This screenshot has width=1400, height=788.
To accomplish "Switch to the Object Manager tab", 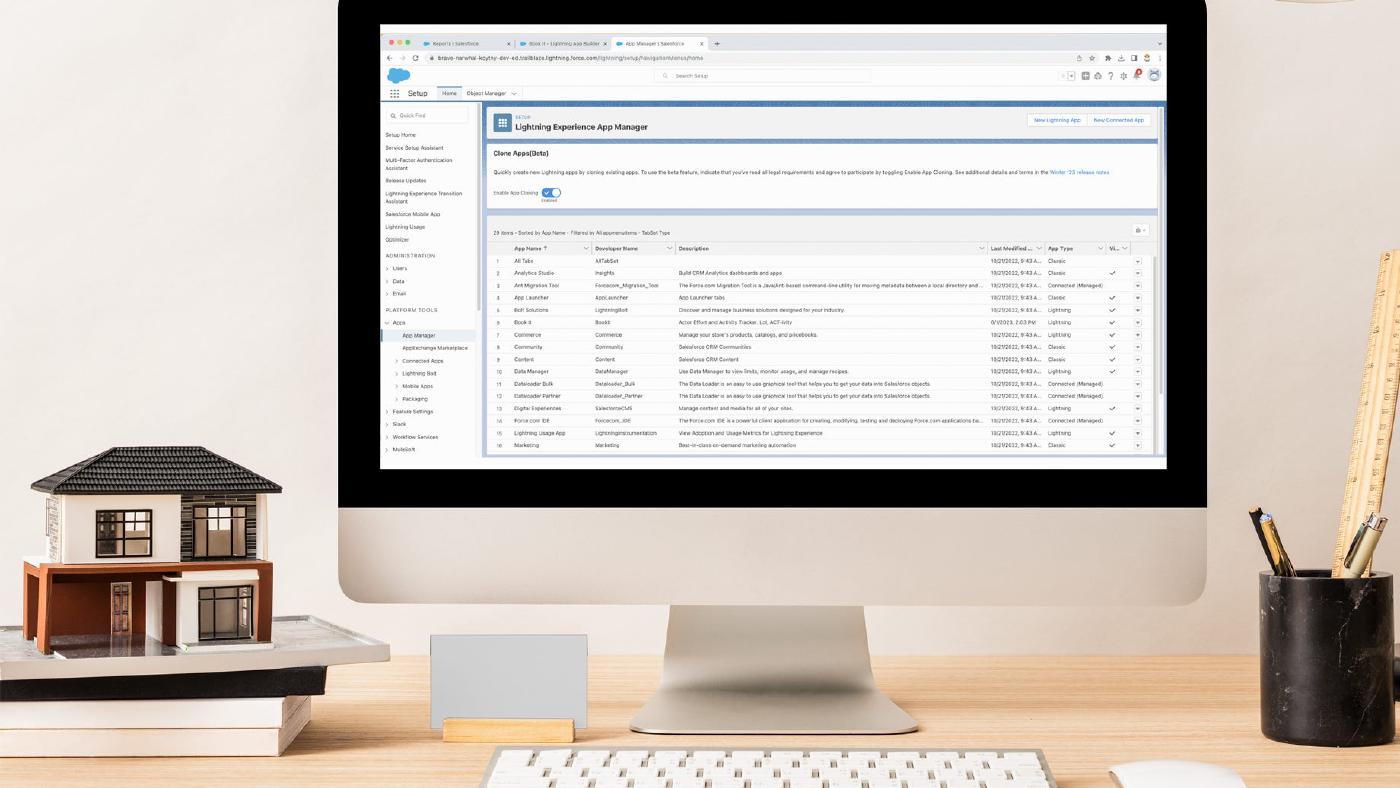I will 487,92.
